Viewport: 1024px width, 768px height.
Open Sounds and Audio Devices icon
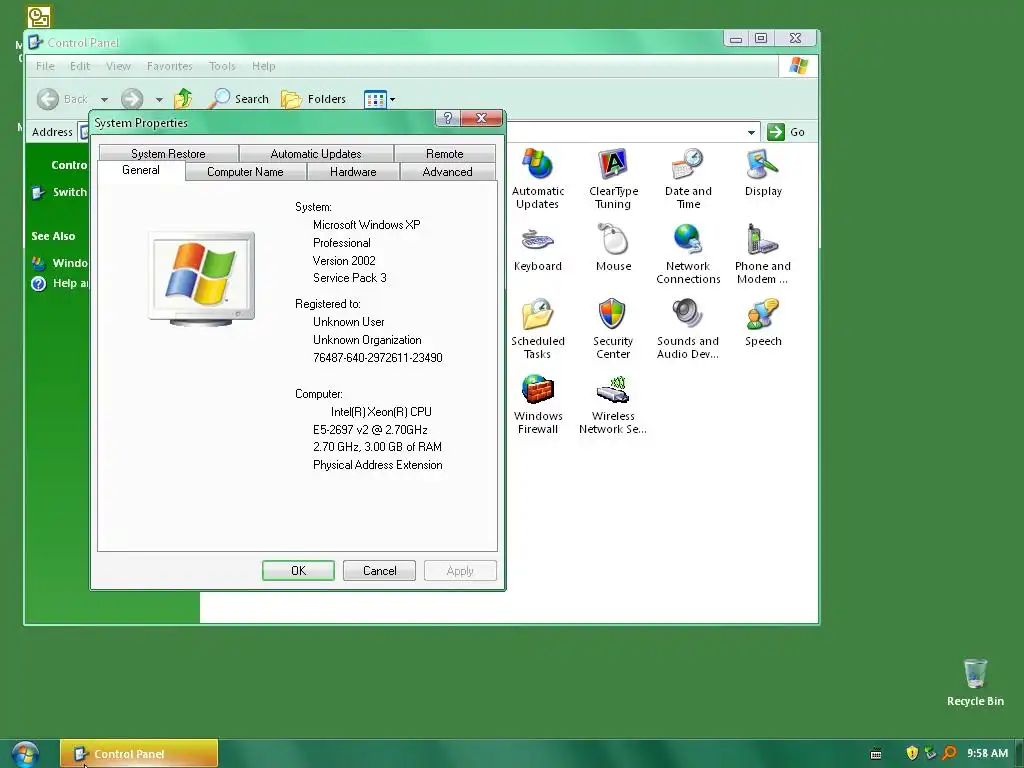pos(688,328)
